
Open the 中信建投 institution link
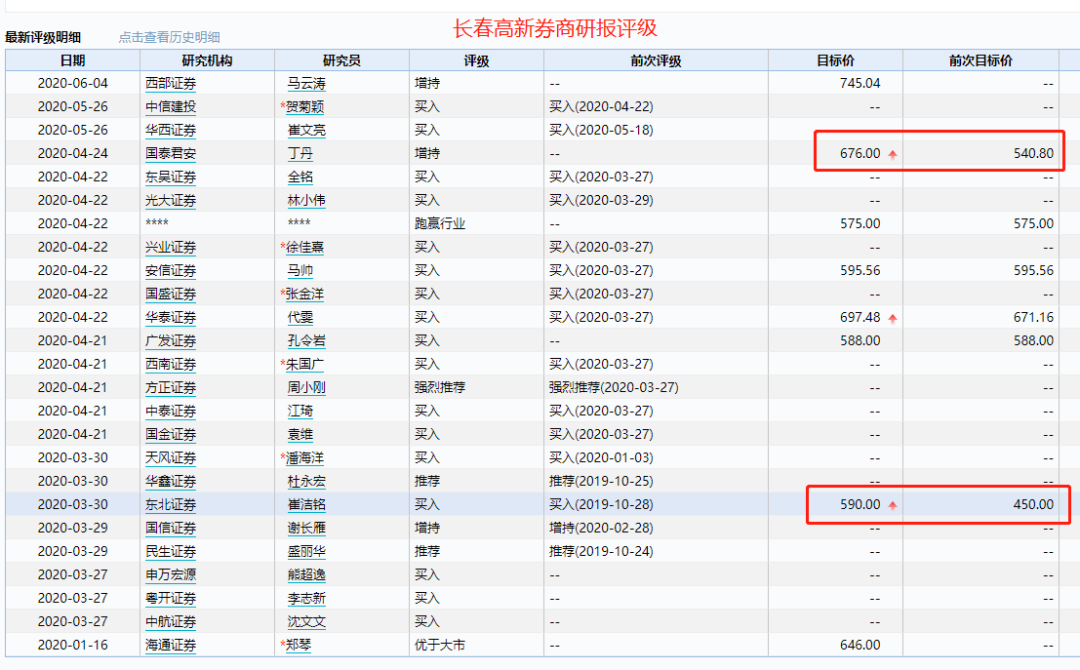click(x=171, y=107)
